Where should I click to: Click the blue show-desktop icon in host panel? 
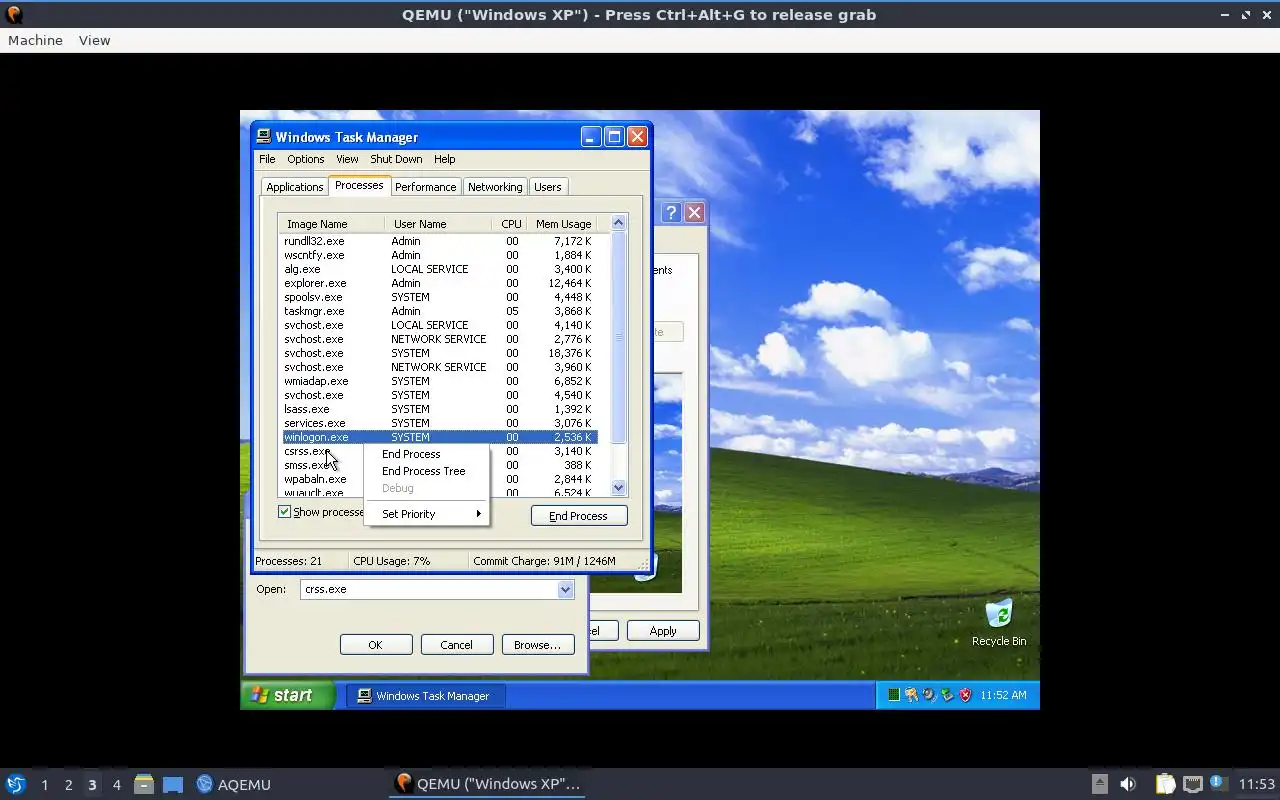click(173, 784)
